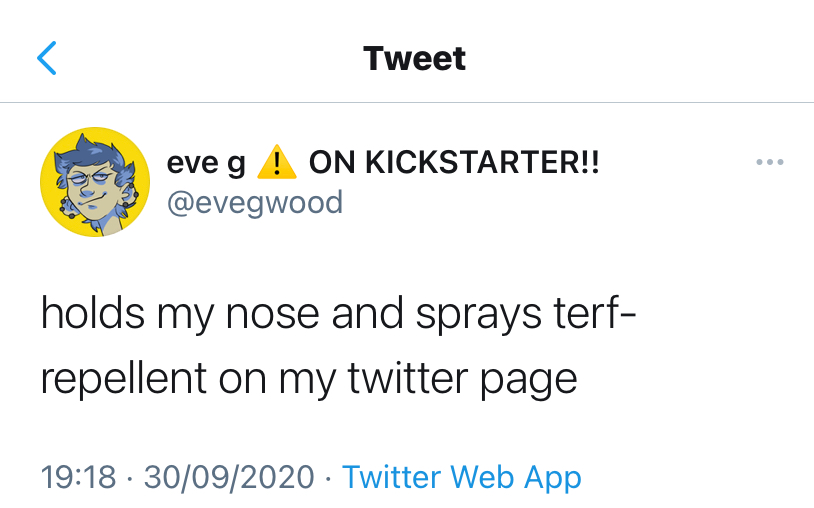Click the "ON KICKSTARTER!!" name text

tap(454, 163)
